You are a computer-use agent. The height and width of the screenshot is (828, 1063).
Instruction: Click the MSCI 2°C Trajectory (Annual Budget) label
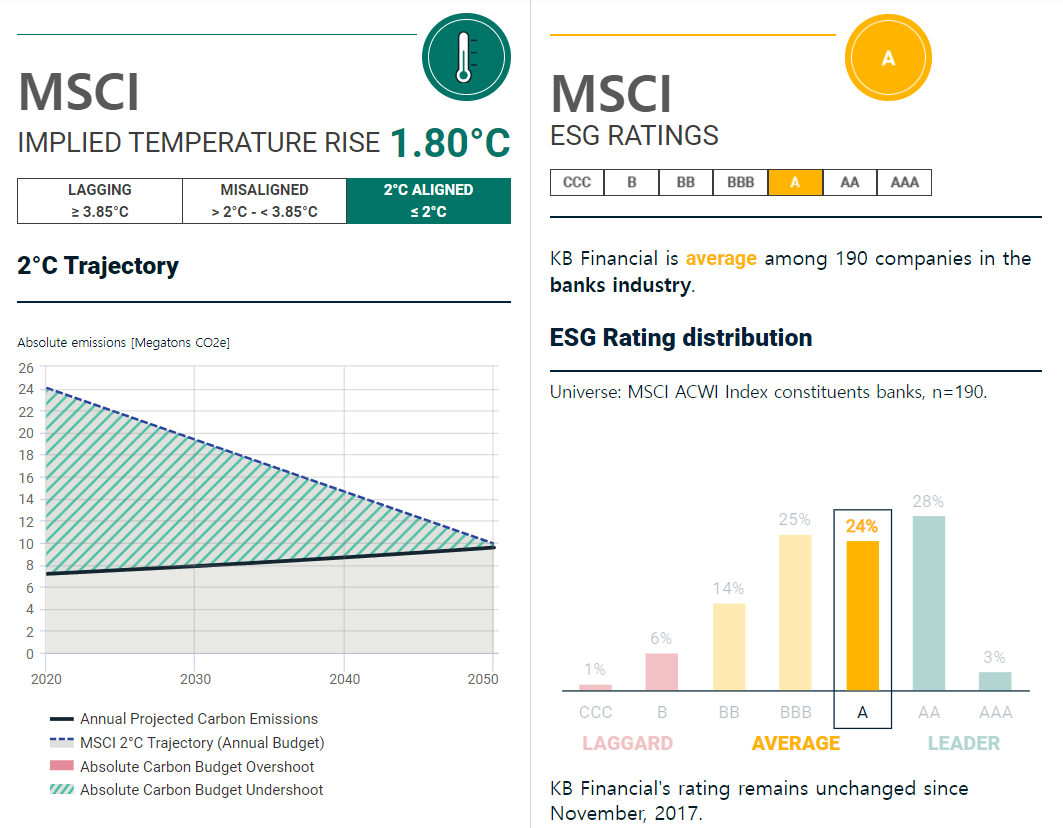202,743
